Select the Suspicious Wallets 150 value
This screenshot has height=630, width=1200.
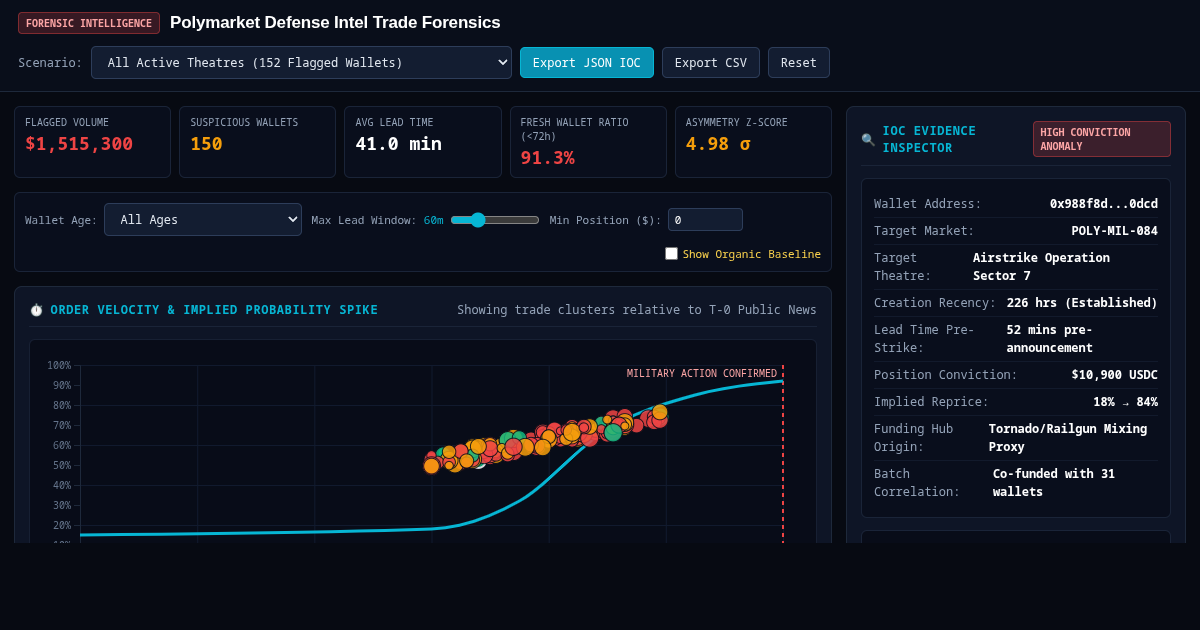[206, 144]
